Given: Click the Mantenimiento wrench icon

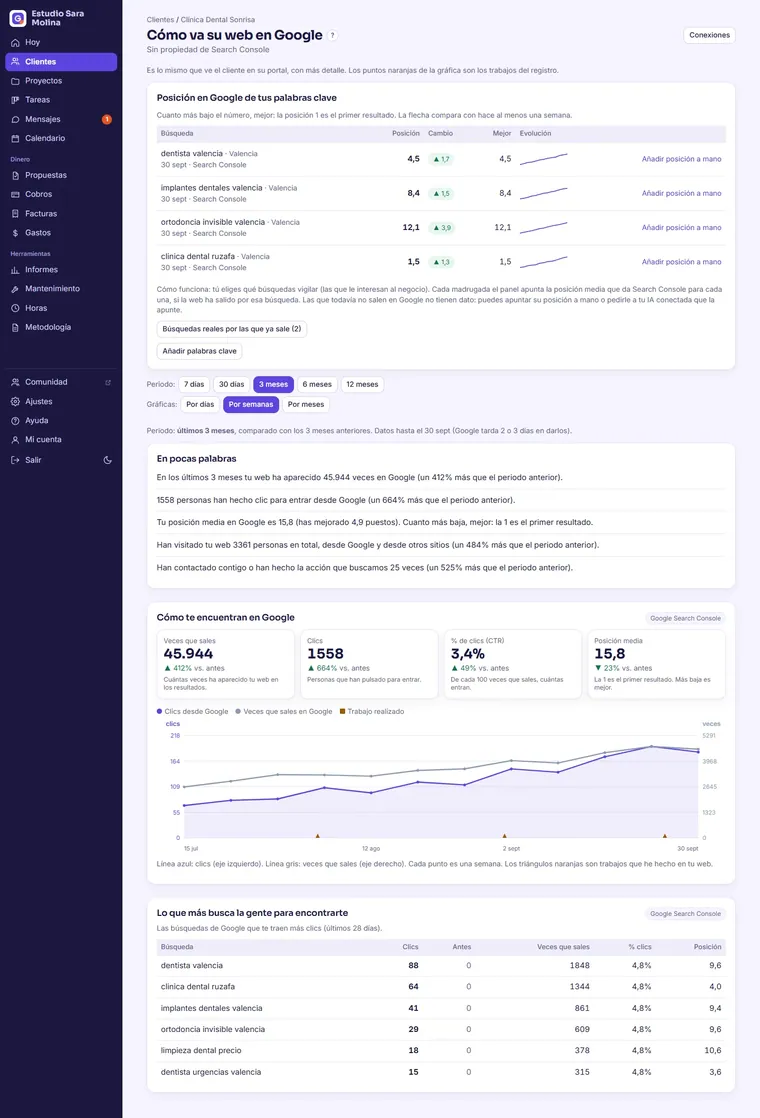Looking at the screenshot, I should 15,289.
